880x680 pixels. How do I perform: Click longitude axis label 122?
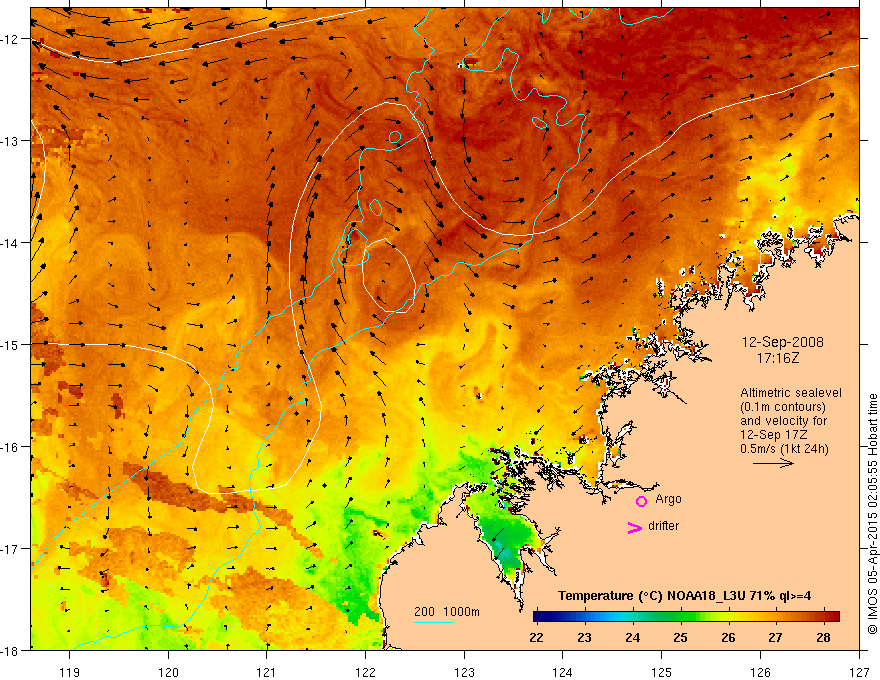(x=365, y=672)
